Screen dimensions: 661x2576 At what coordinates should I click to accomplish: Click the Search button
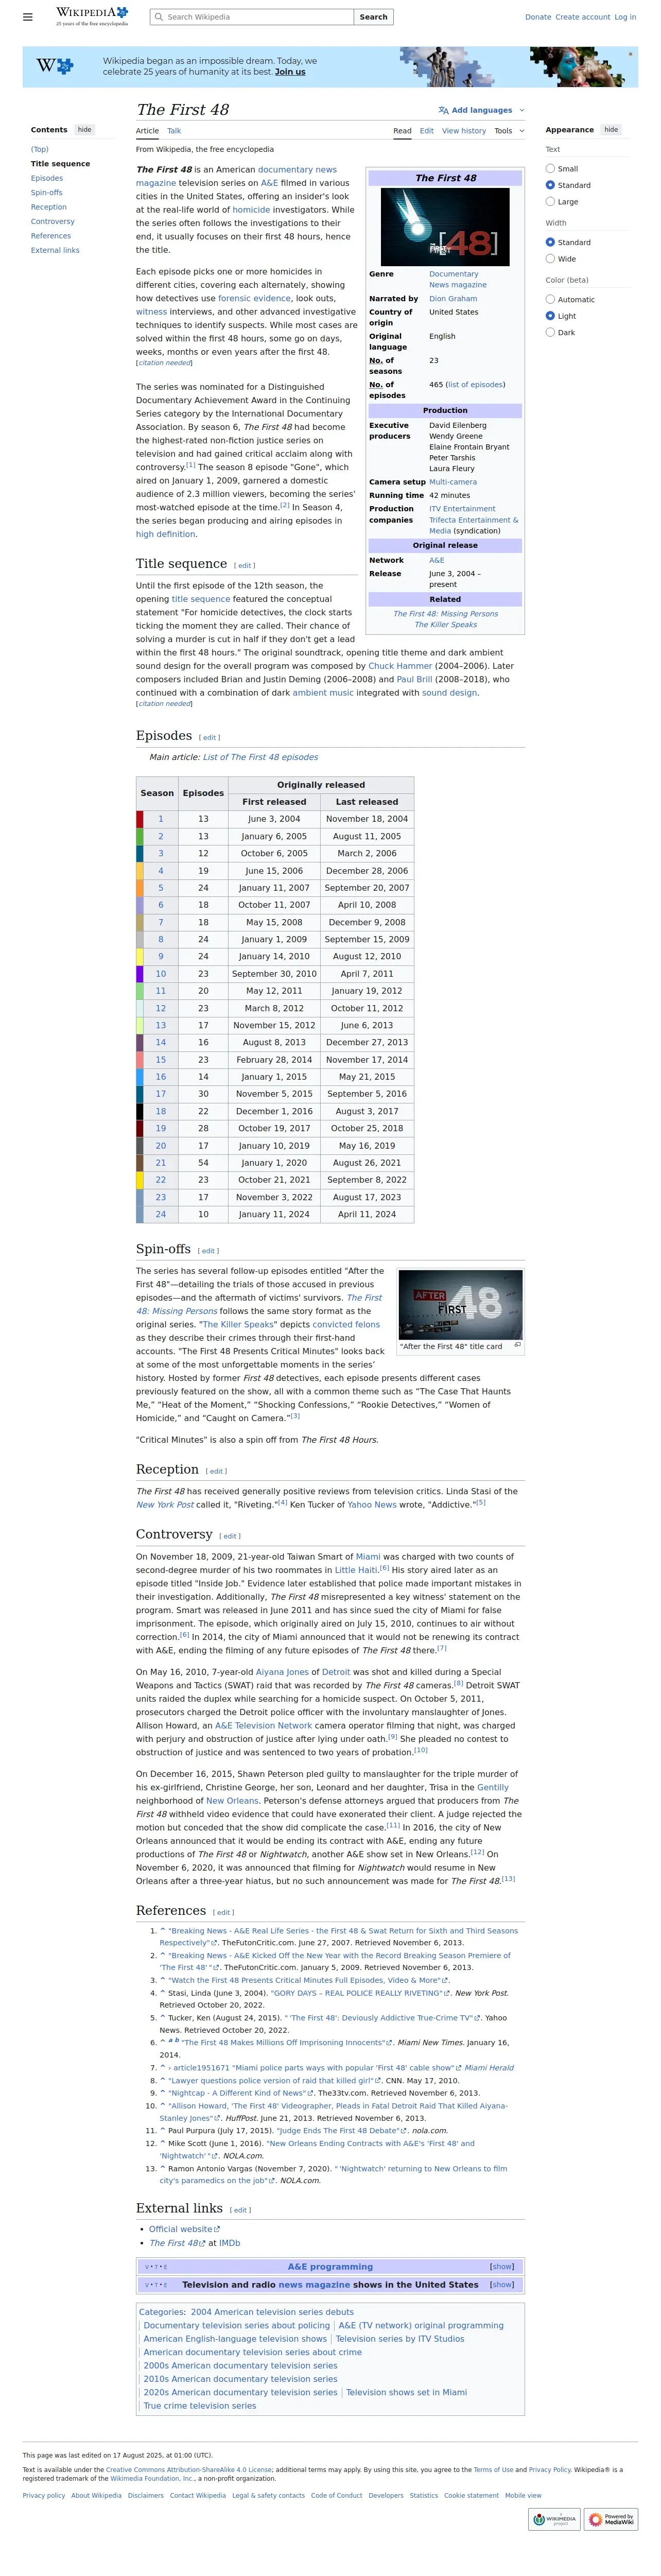point(374,17)
